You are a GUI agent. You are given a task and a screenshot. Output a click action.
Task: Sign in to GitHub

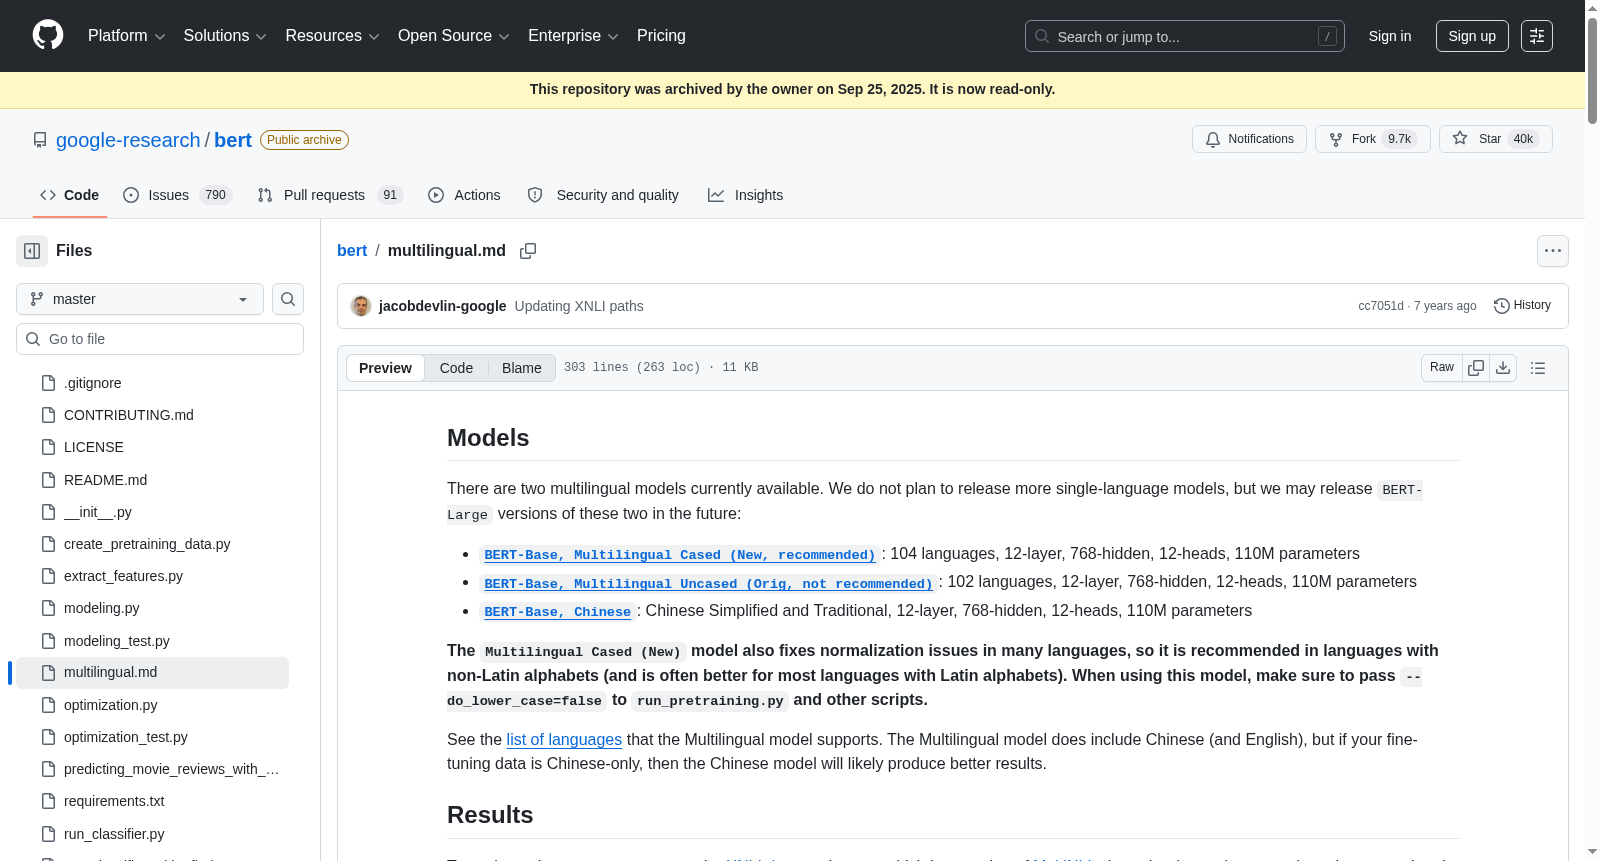(x=1390, y=36)
